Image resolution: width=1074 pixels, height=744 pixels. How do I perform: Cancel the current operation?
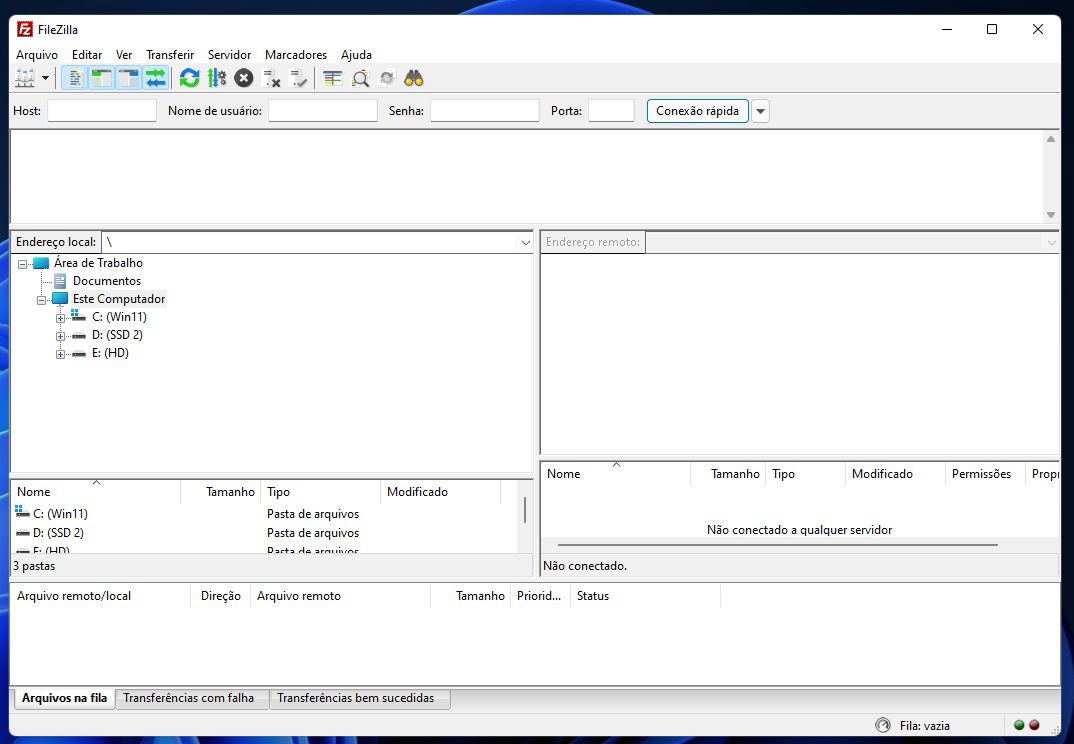tap(244, 78)
